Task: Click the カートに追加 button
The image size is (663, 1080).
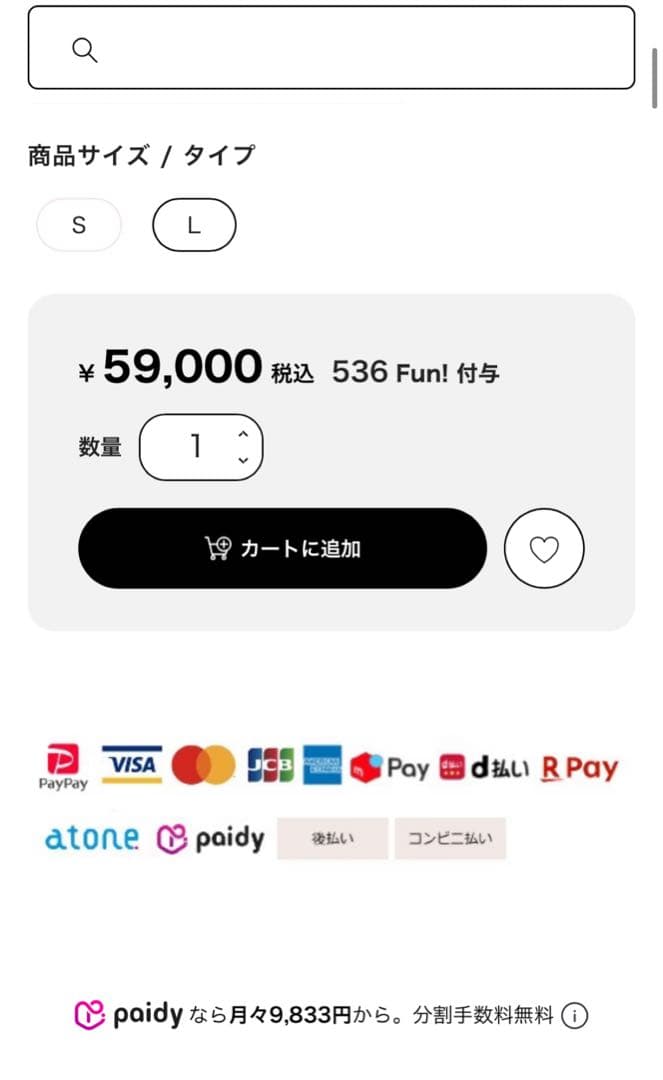Action: pos(283,548)
